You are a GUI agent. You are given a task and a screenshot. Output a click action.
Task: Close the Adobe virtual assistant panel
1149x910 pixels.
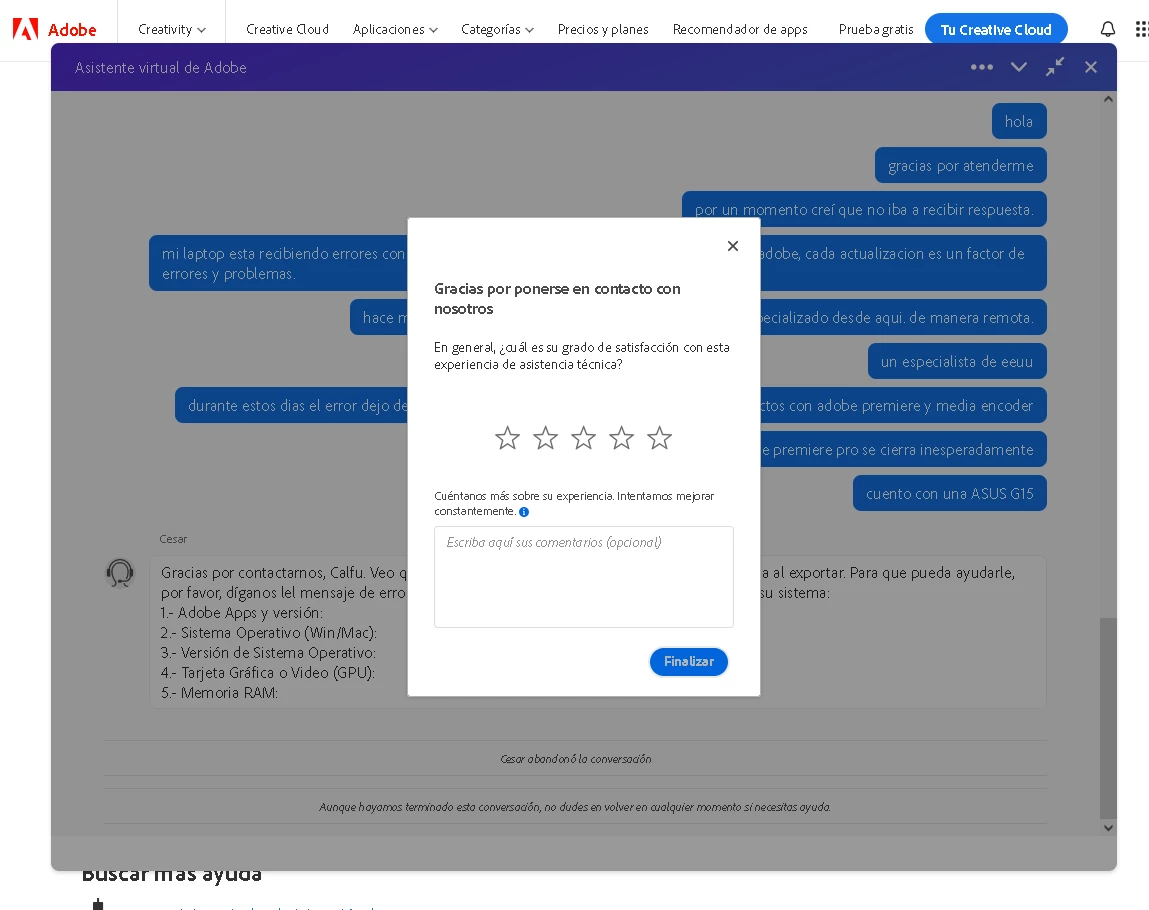coord(1090,67)
